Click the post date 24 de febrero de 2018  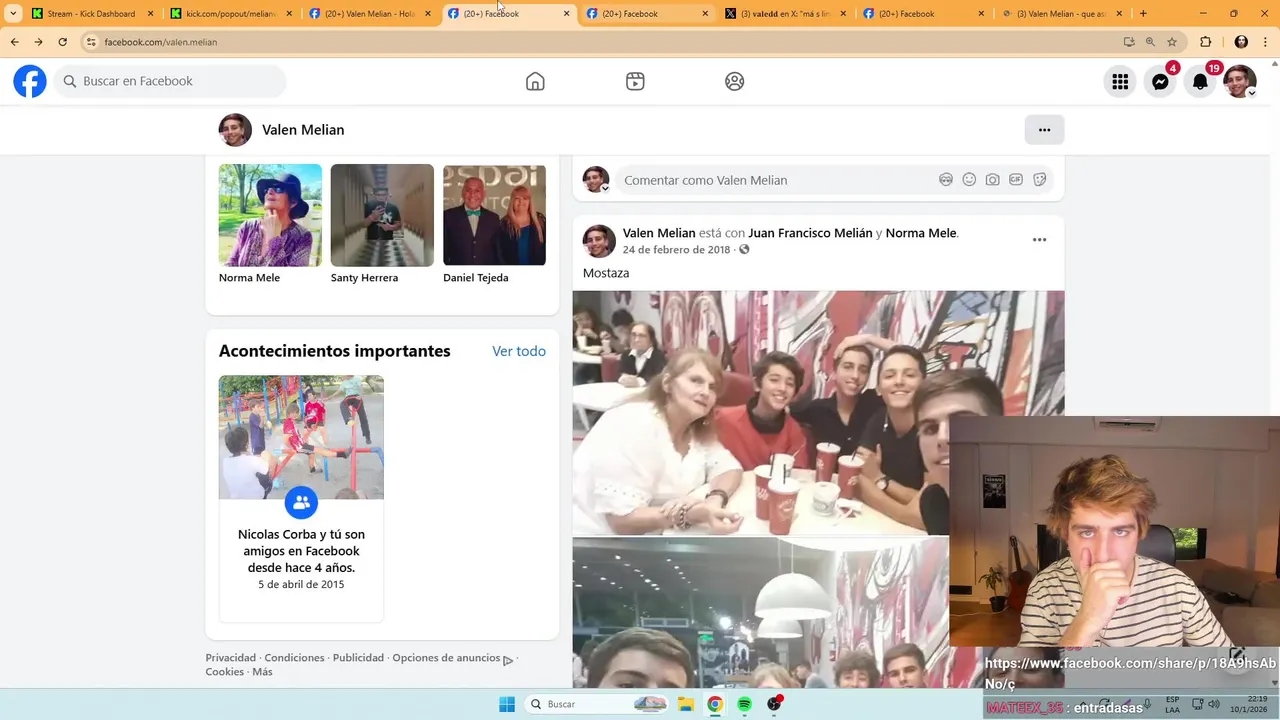(676, 250)
